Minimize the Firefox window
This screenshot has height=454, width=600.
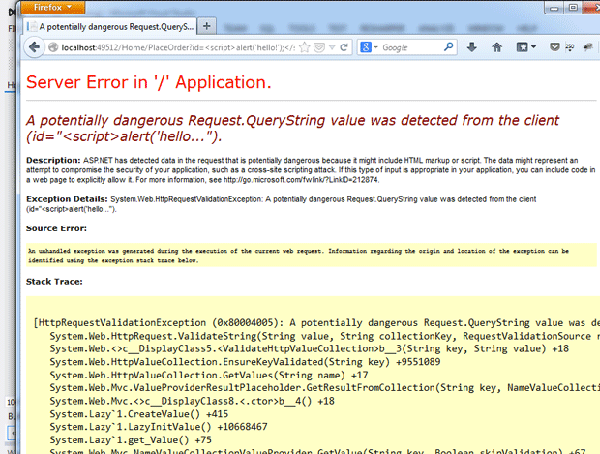[x=554, y=8]
